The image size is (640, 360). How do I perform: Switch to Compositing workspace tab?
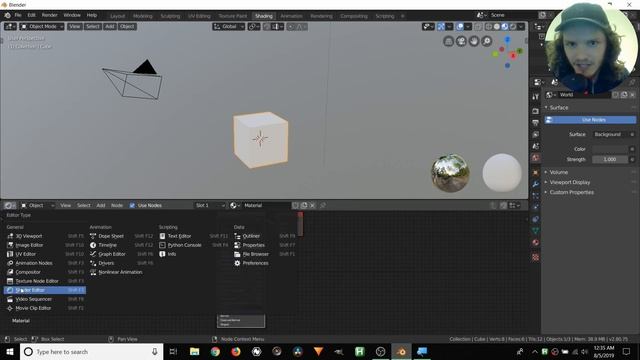coord(354,16)
